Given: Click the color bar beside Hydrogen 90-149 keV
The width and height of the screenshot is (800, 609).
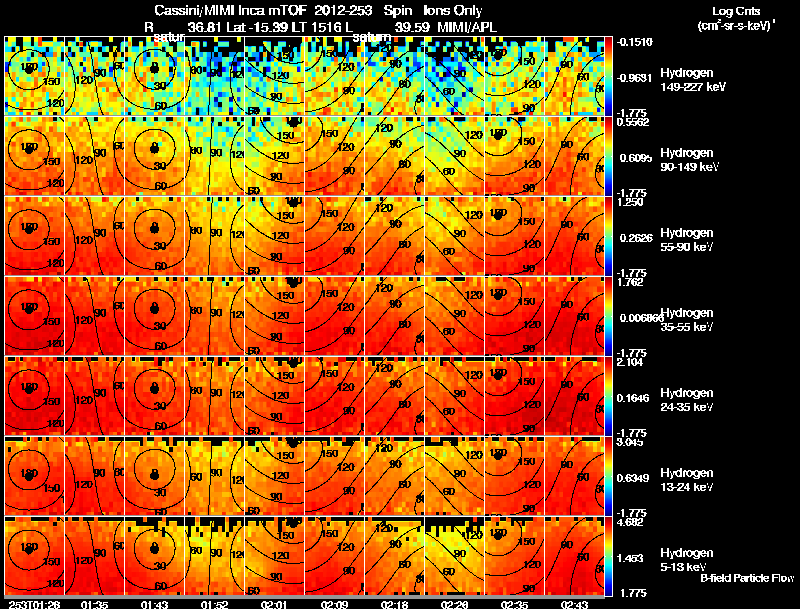Looking at the screenshot, I should click(609, 156).
